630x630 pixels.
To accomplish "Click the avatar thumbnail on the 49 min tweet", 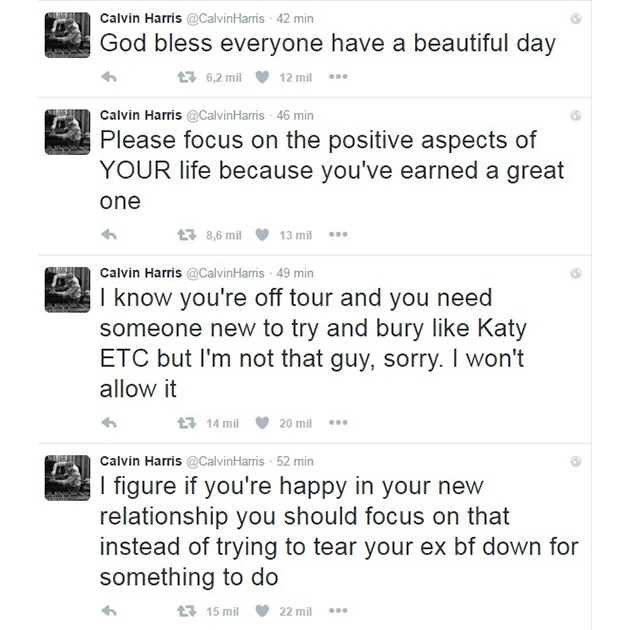I will tap(69, 288).
